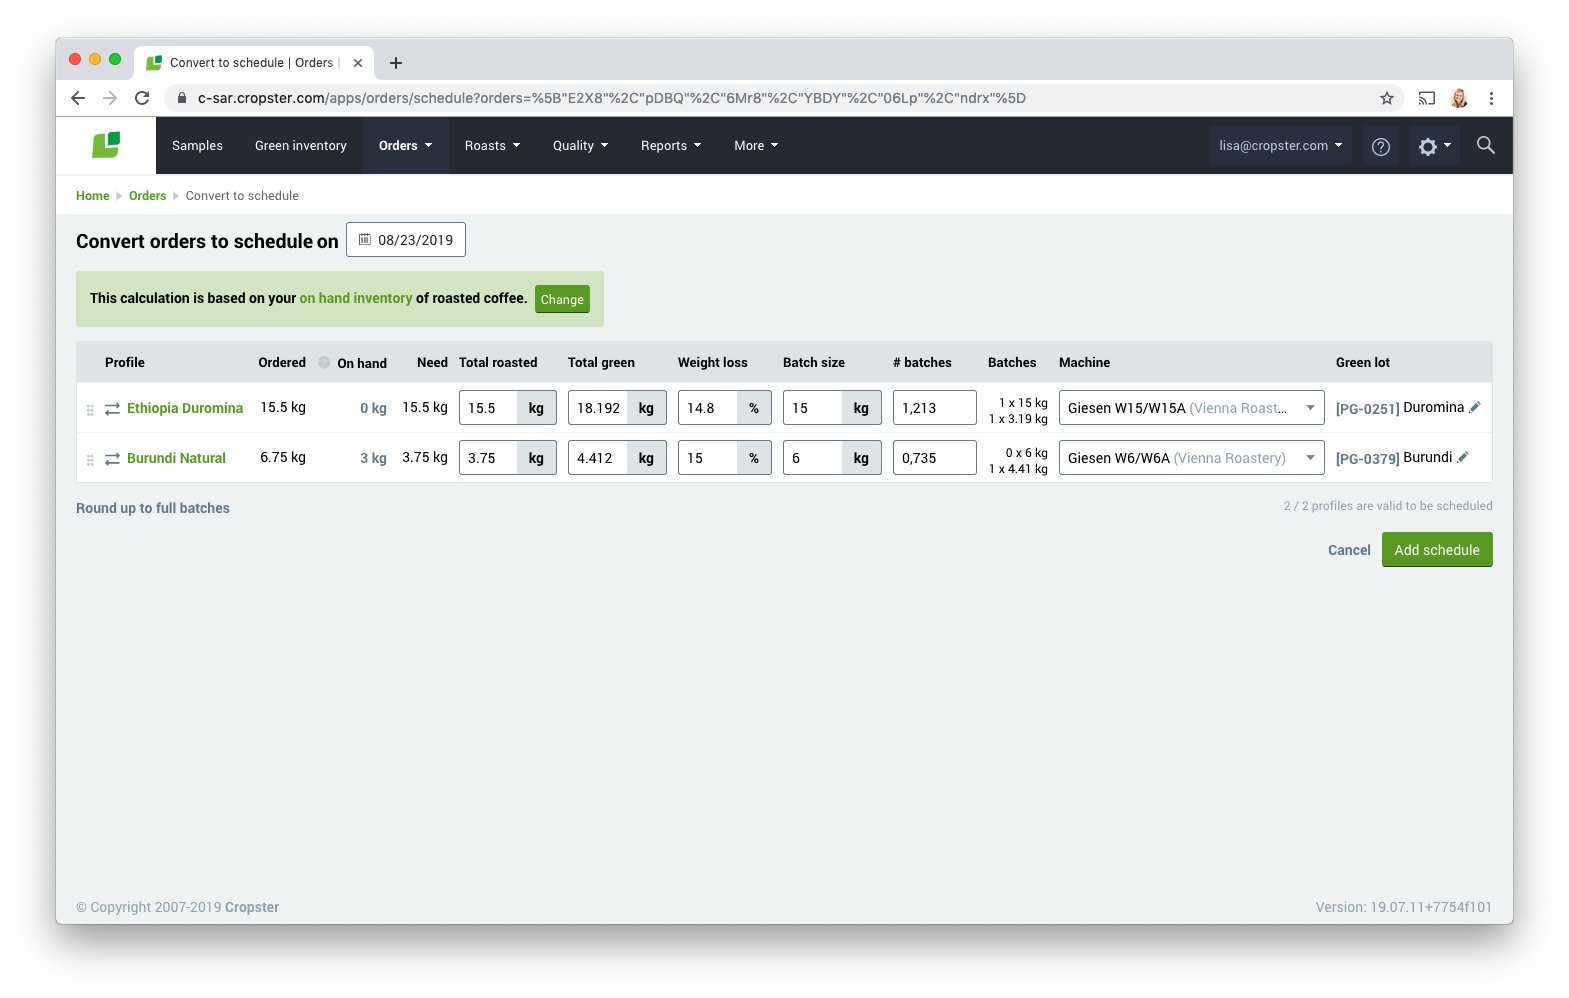This screenshot has width=1569, height=998.
Task: Open a new browser tab
Action: pyautogui.click(x=396, y=63)
